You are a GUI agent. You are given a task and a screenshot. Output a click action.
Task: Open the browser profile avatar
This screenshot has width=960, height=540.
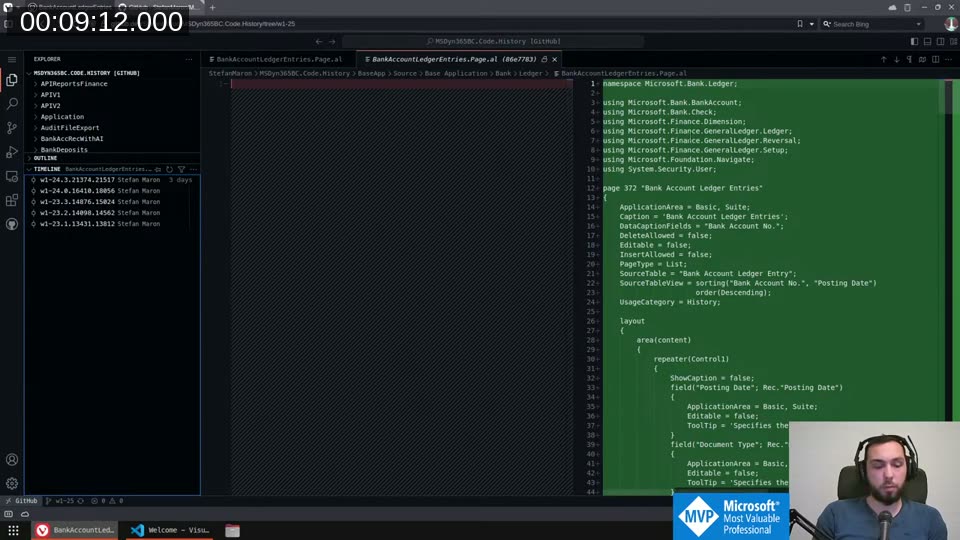pos(951,24)
